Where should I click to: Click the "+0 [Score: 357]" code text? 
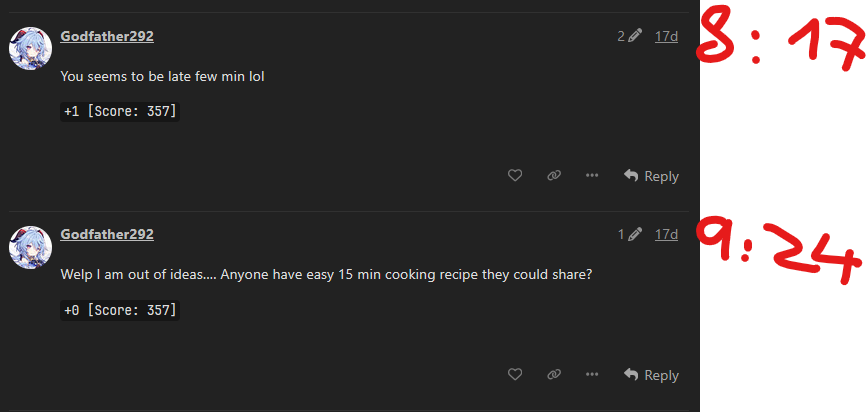click(120, 311)
